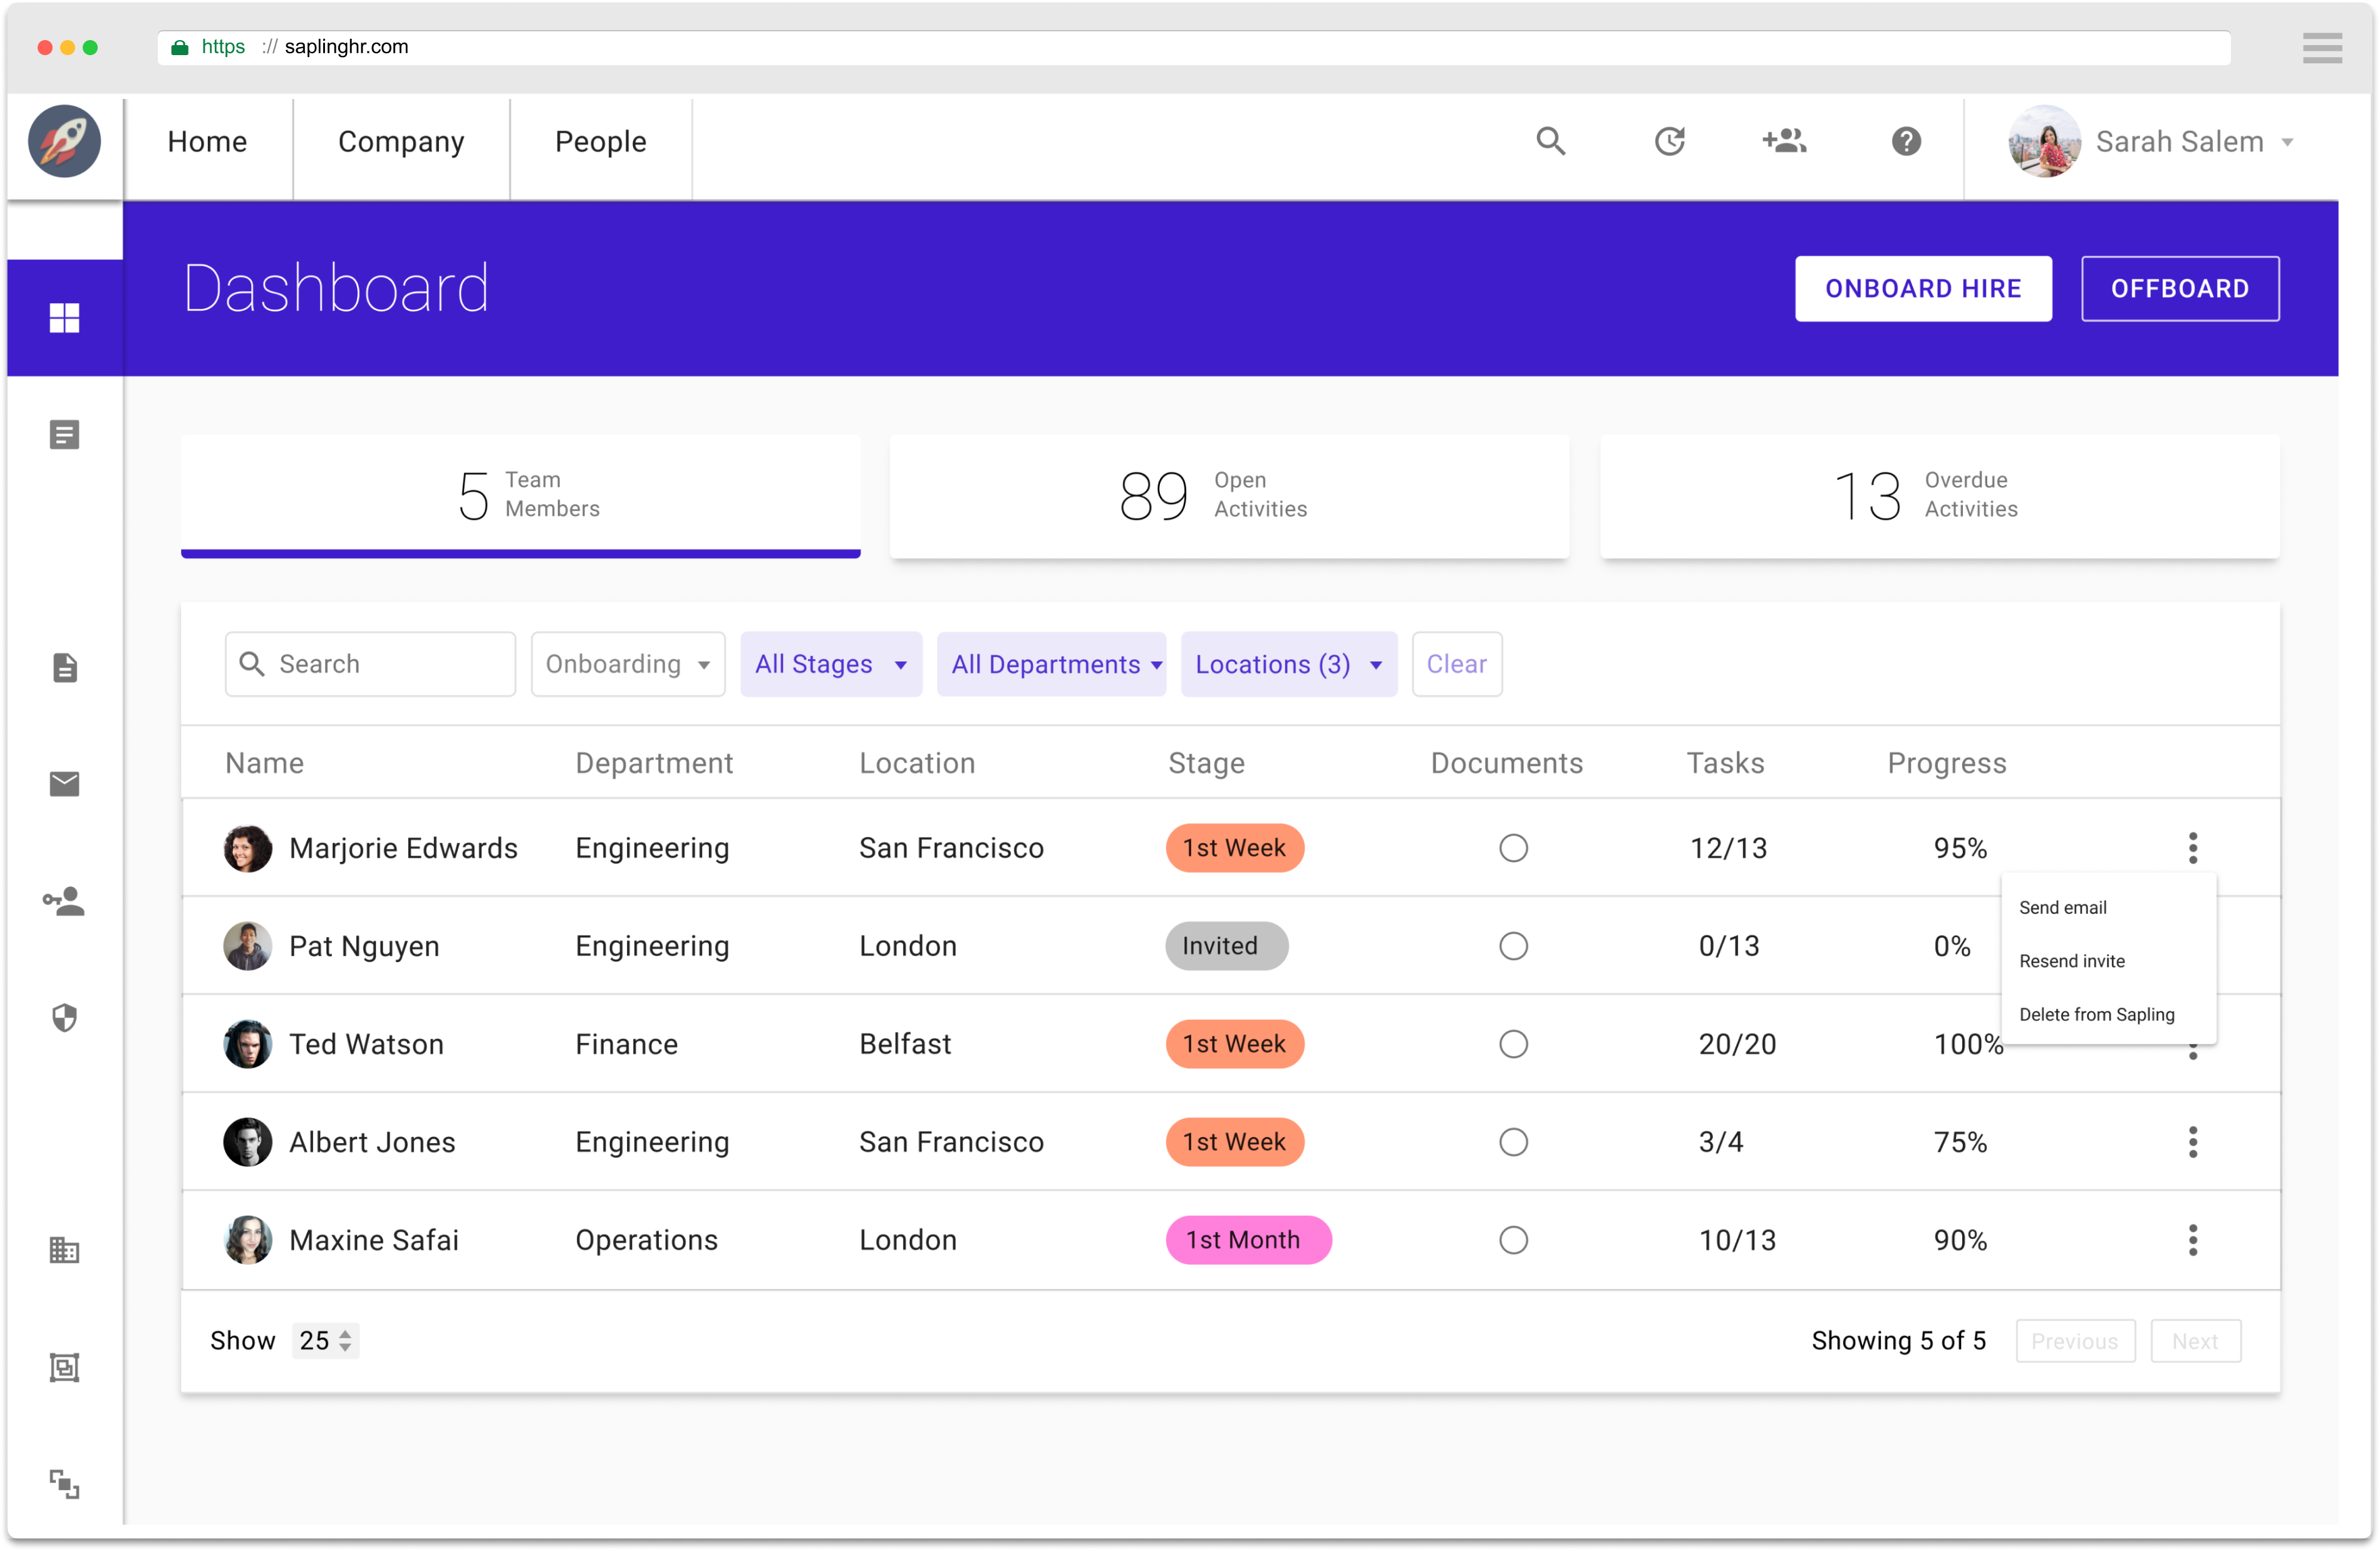Open the Company tab
The width and height of the screenshot is (2380, 1551).
coord(401,142)
